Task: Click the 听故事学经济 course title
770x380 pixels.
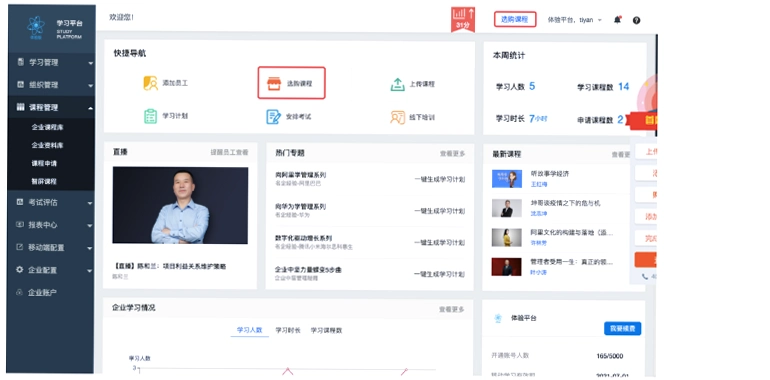Action: click(x=550, y=174)
